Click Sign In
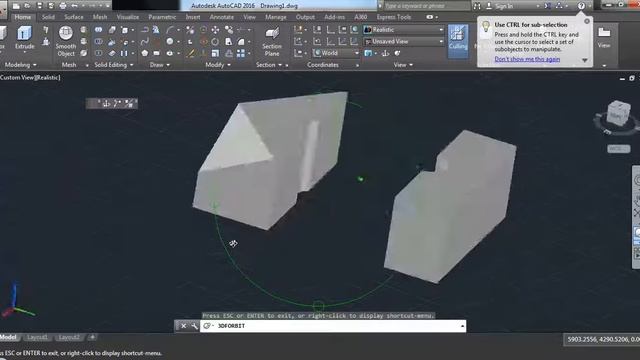The height and width of the screenshot is (360, 640). (x=504, y=6)
